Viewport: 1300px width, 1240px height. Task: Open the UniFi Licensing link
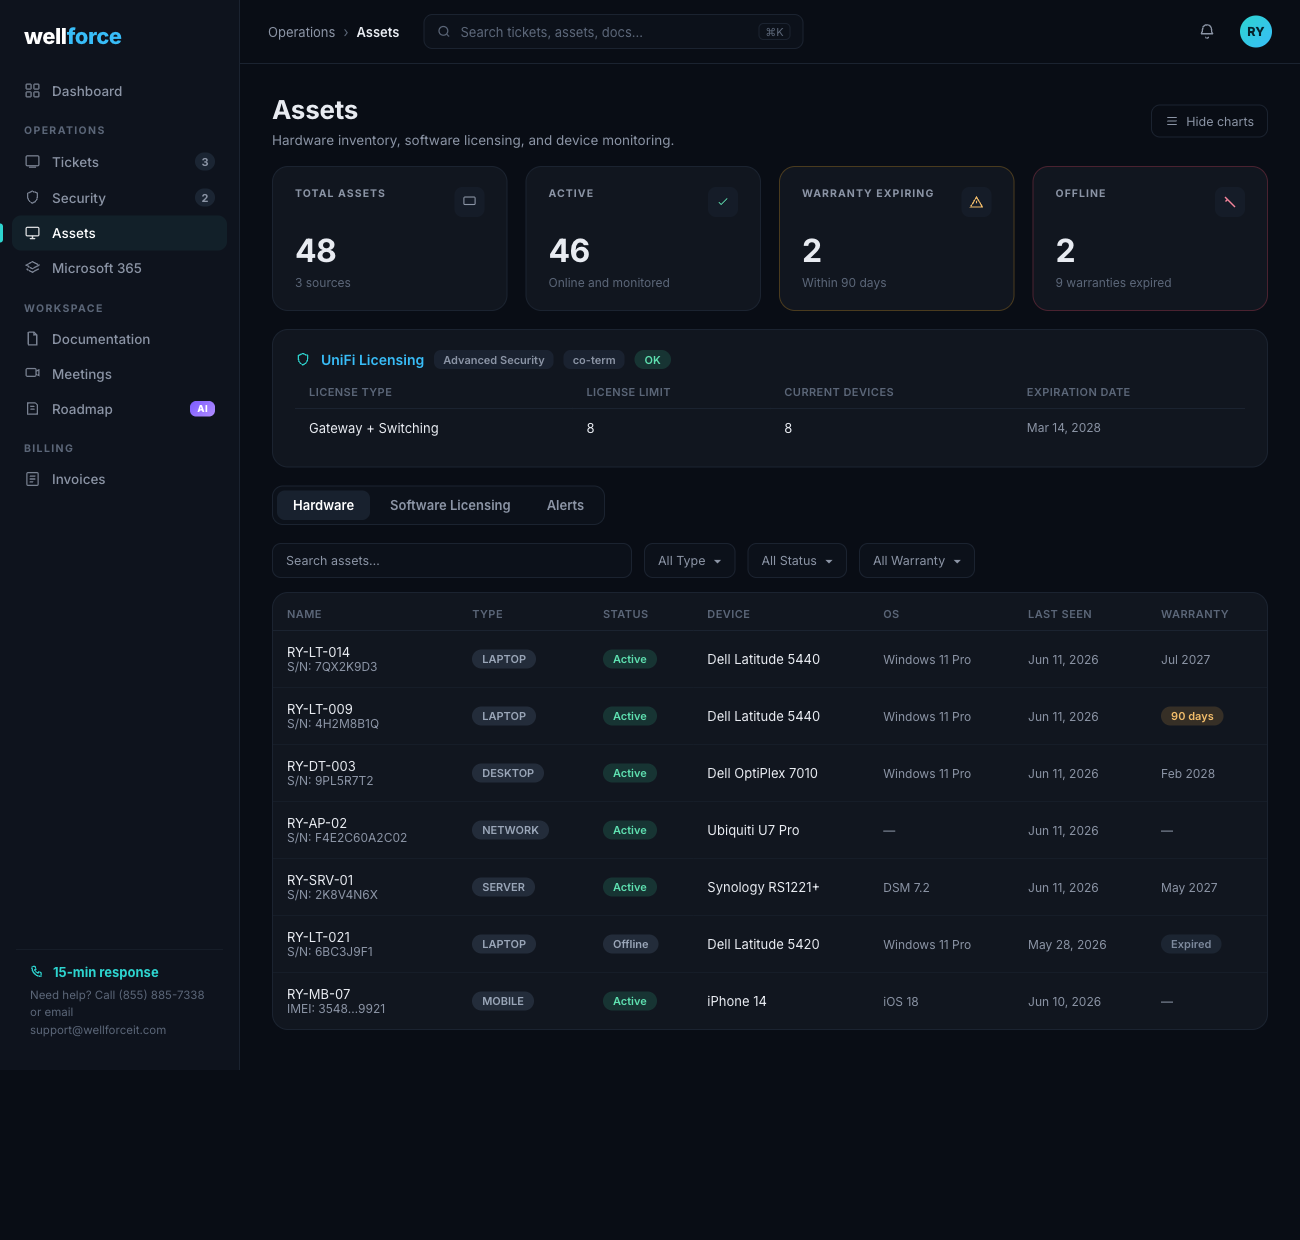pyautogui.click(x=372, y=360)
